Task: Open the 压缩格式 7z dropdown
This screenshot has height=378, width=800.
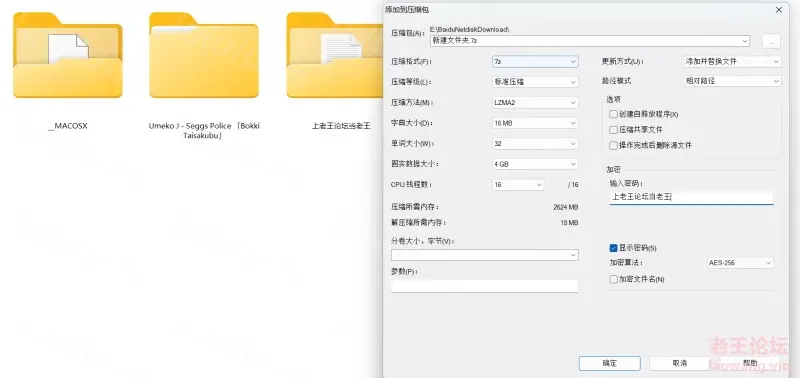Action: [535, 61]
